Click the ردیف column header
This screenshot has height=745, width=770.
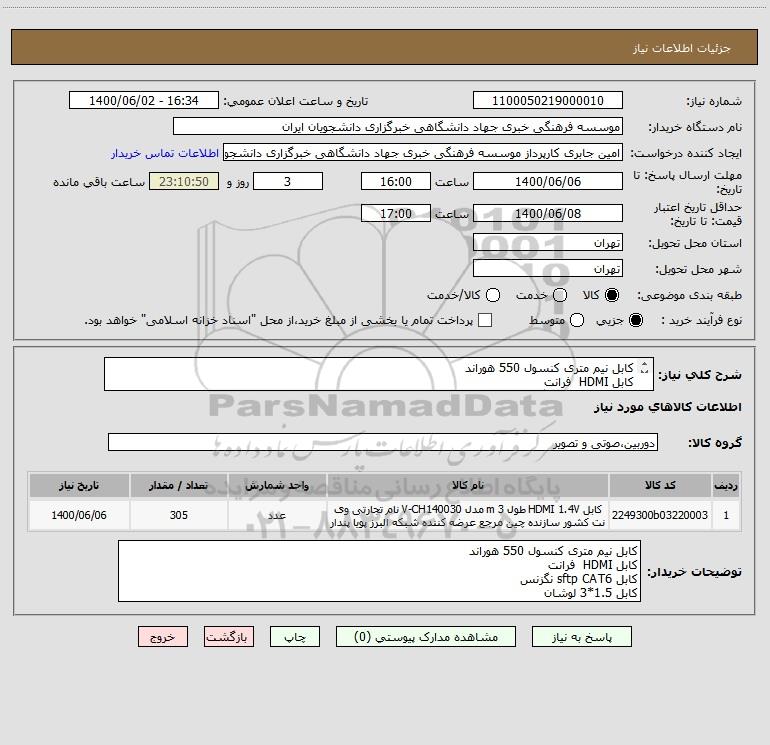click(x=726, y=485)
